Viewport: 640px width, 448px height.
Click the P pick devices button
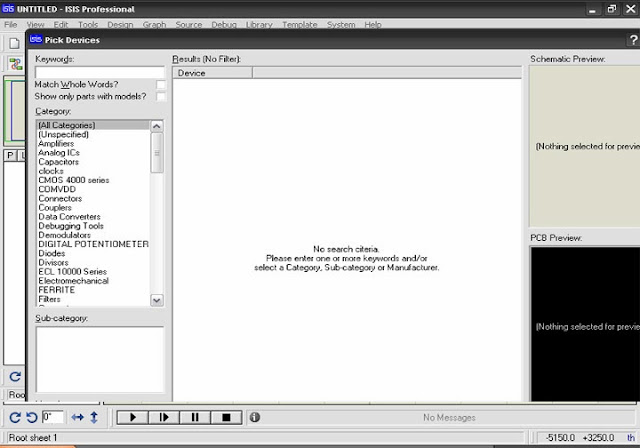[10, 155]
